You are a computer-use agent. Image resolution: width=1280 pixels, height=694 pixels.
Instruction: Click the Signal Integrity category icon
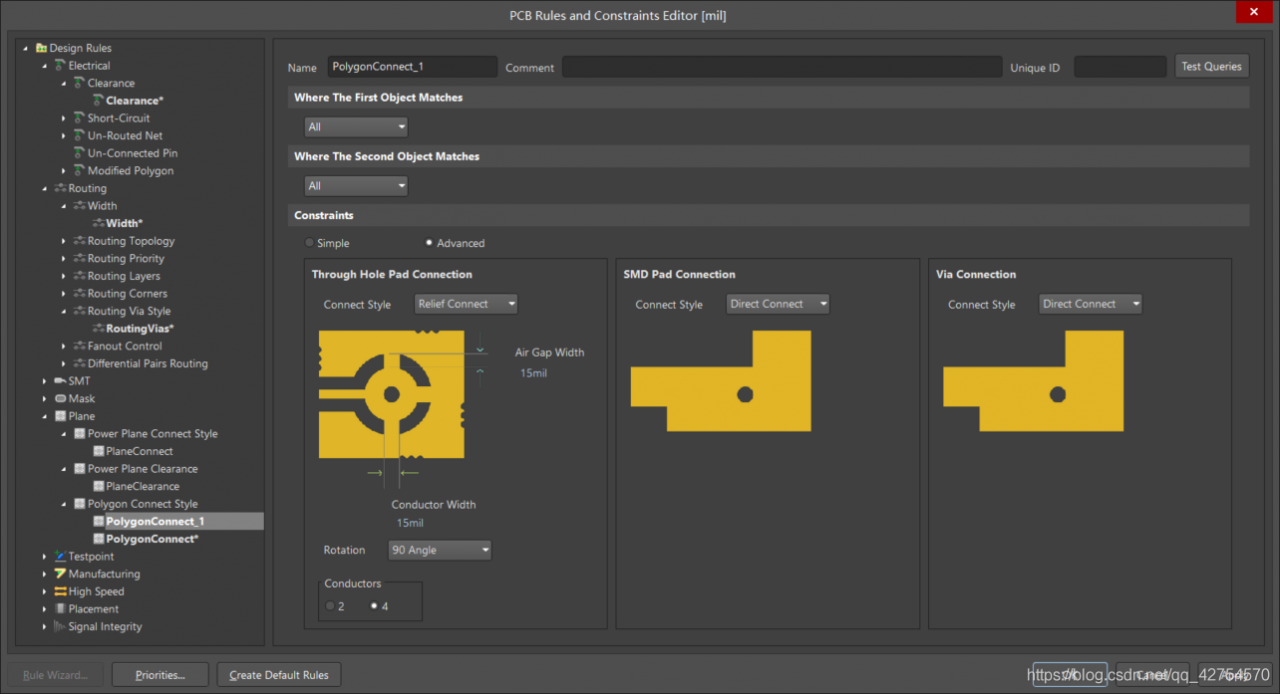click(x=60, y=627)
